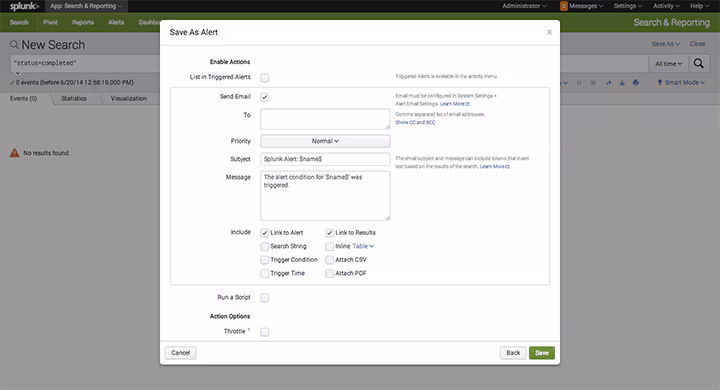720x390 pixels.
Task: Open the Priority Normal dropdown
Action: [x=325, y=141]
